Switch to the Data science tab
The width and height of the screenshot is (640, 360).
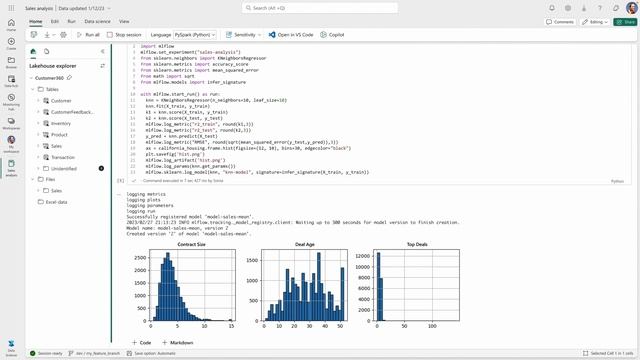[x=97, y=21]
